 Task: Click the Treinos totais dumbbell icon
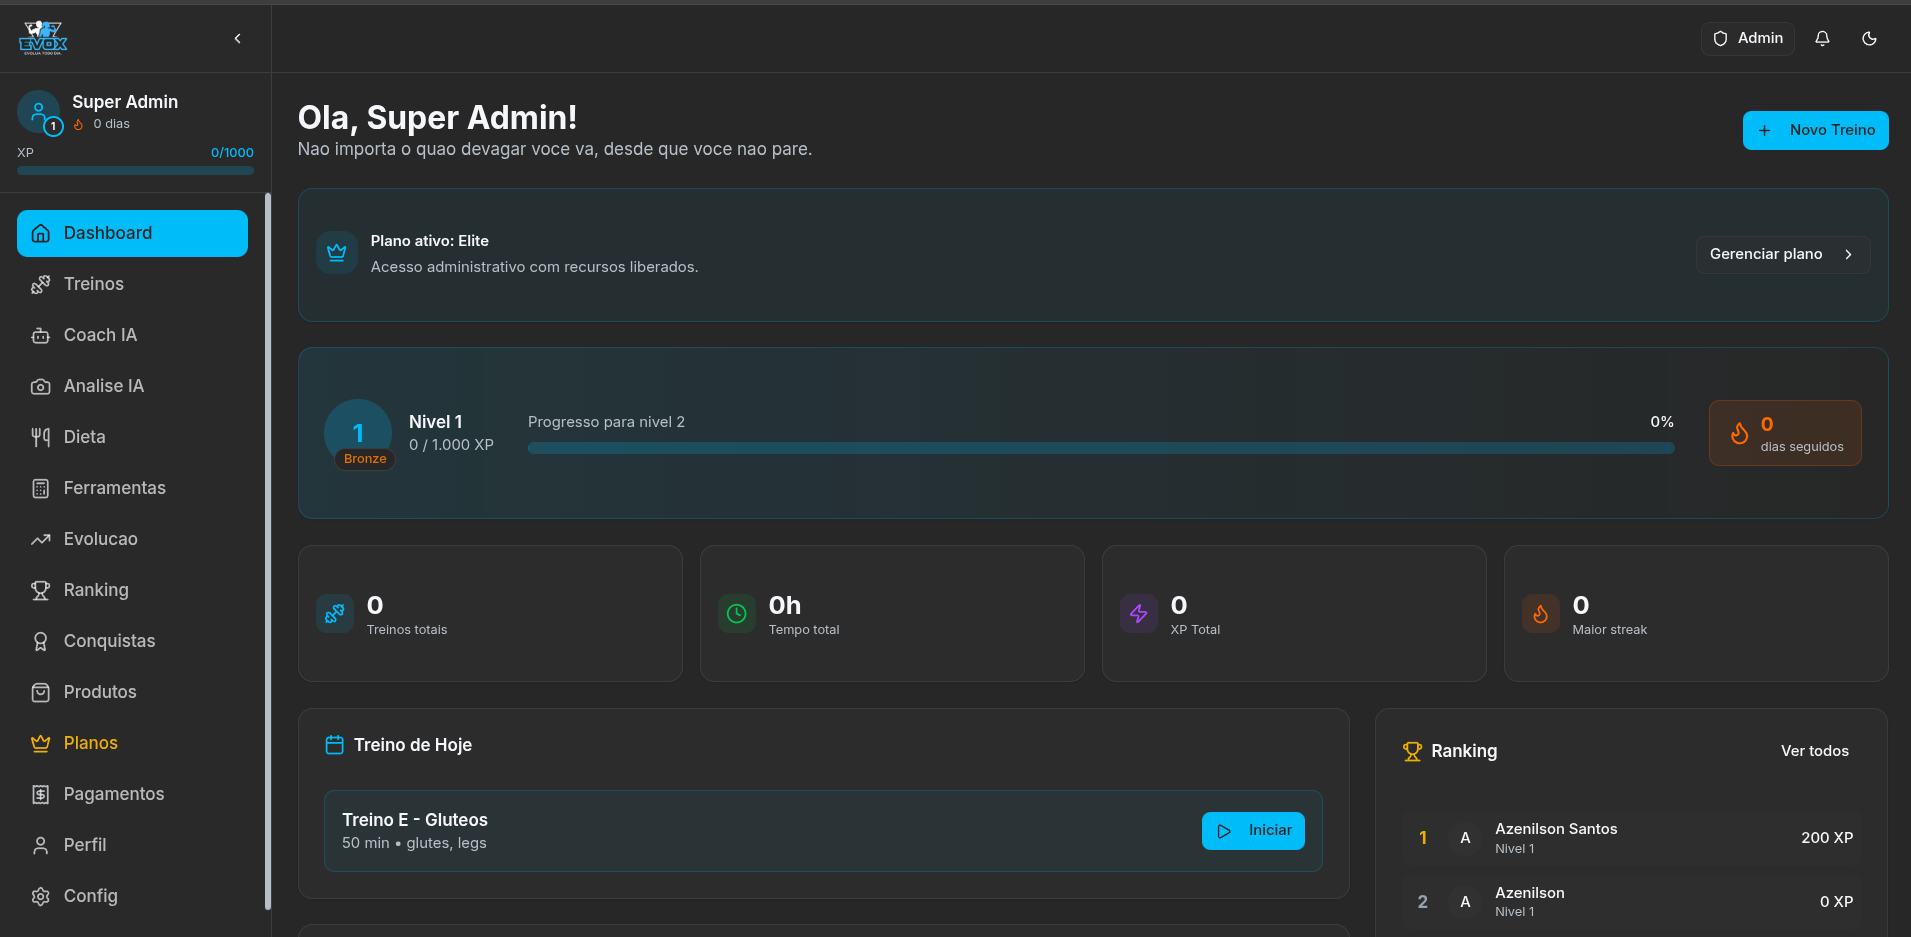(x=335, y=614)
